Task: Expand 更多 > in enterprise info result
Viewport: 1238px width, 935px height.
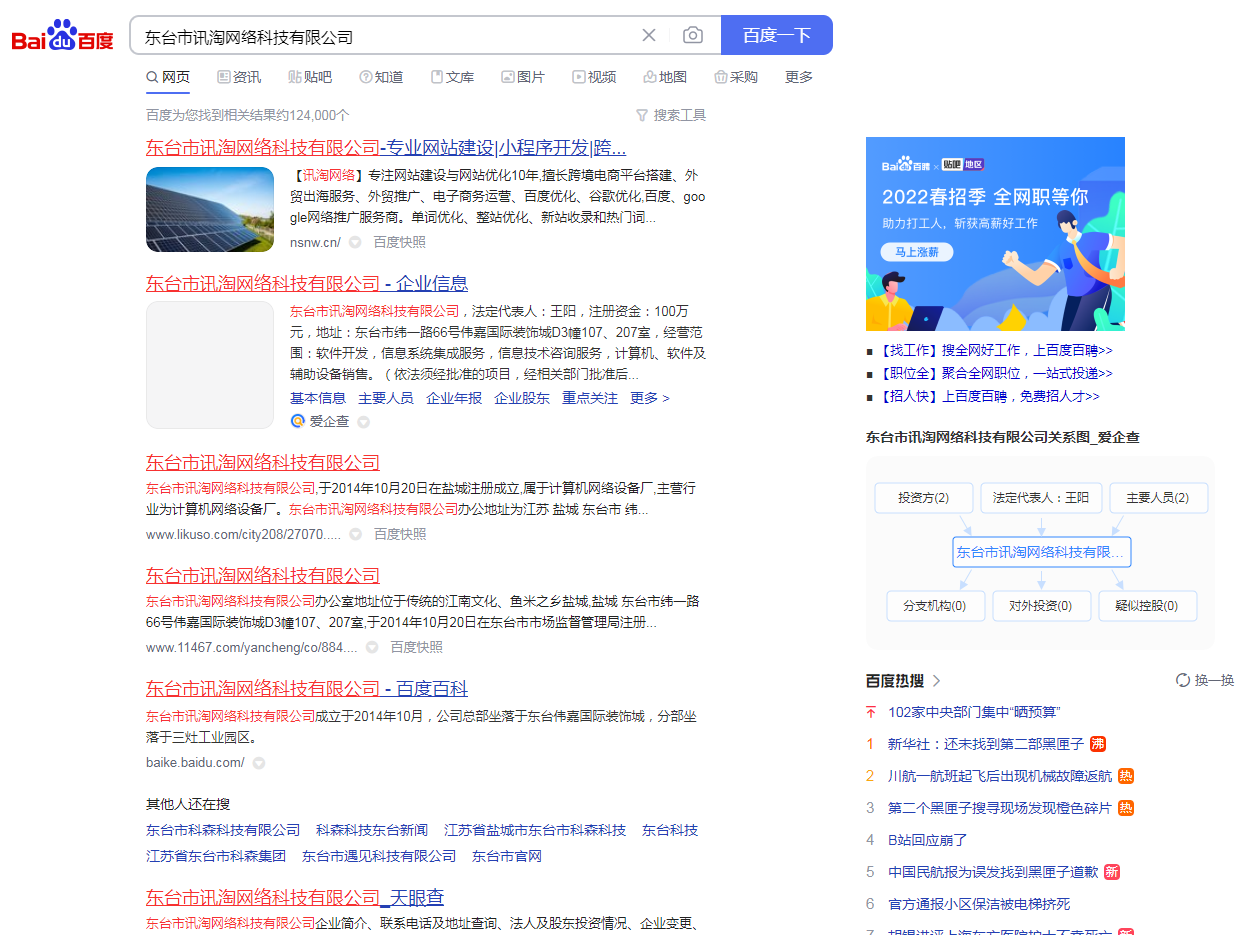Action: [x=650, y=398]
